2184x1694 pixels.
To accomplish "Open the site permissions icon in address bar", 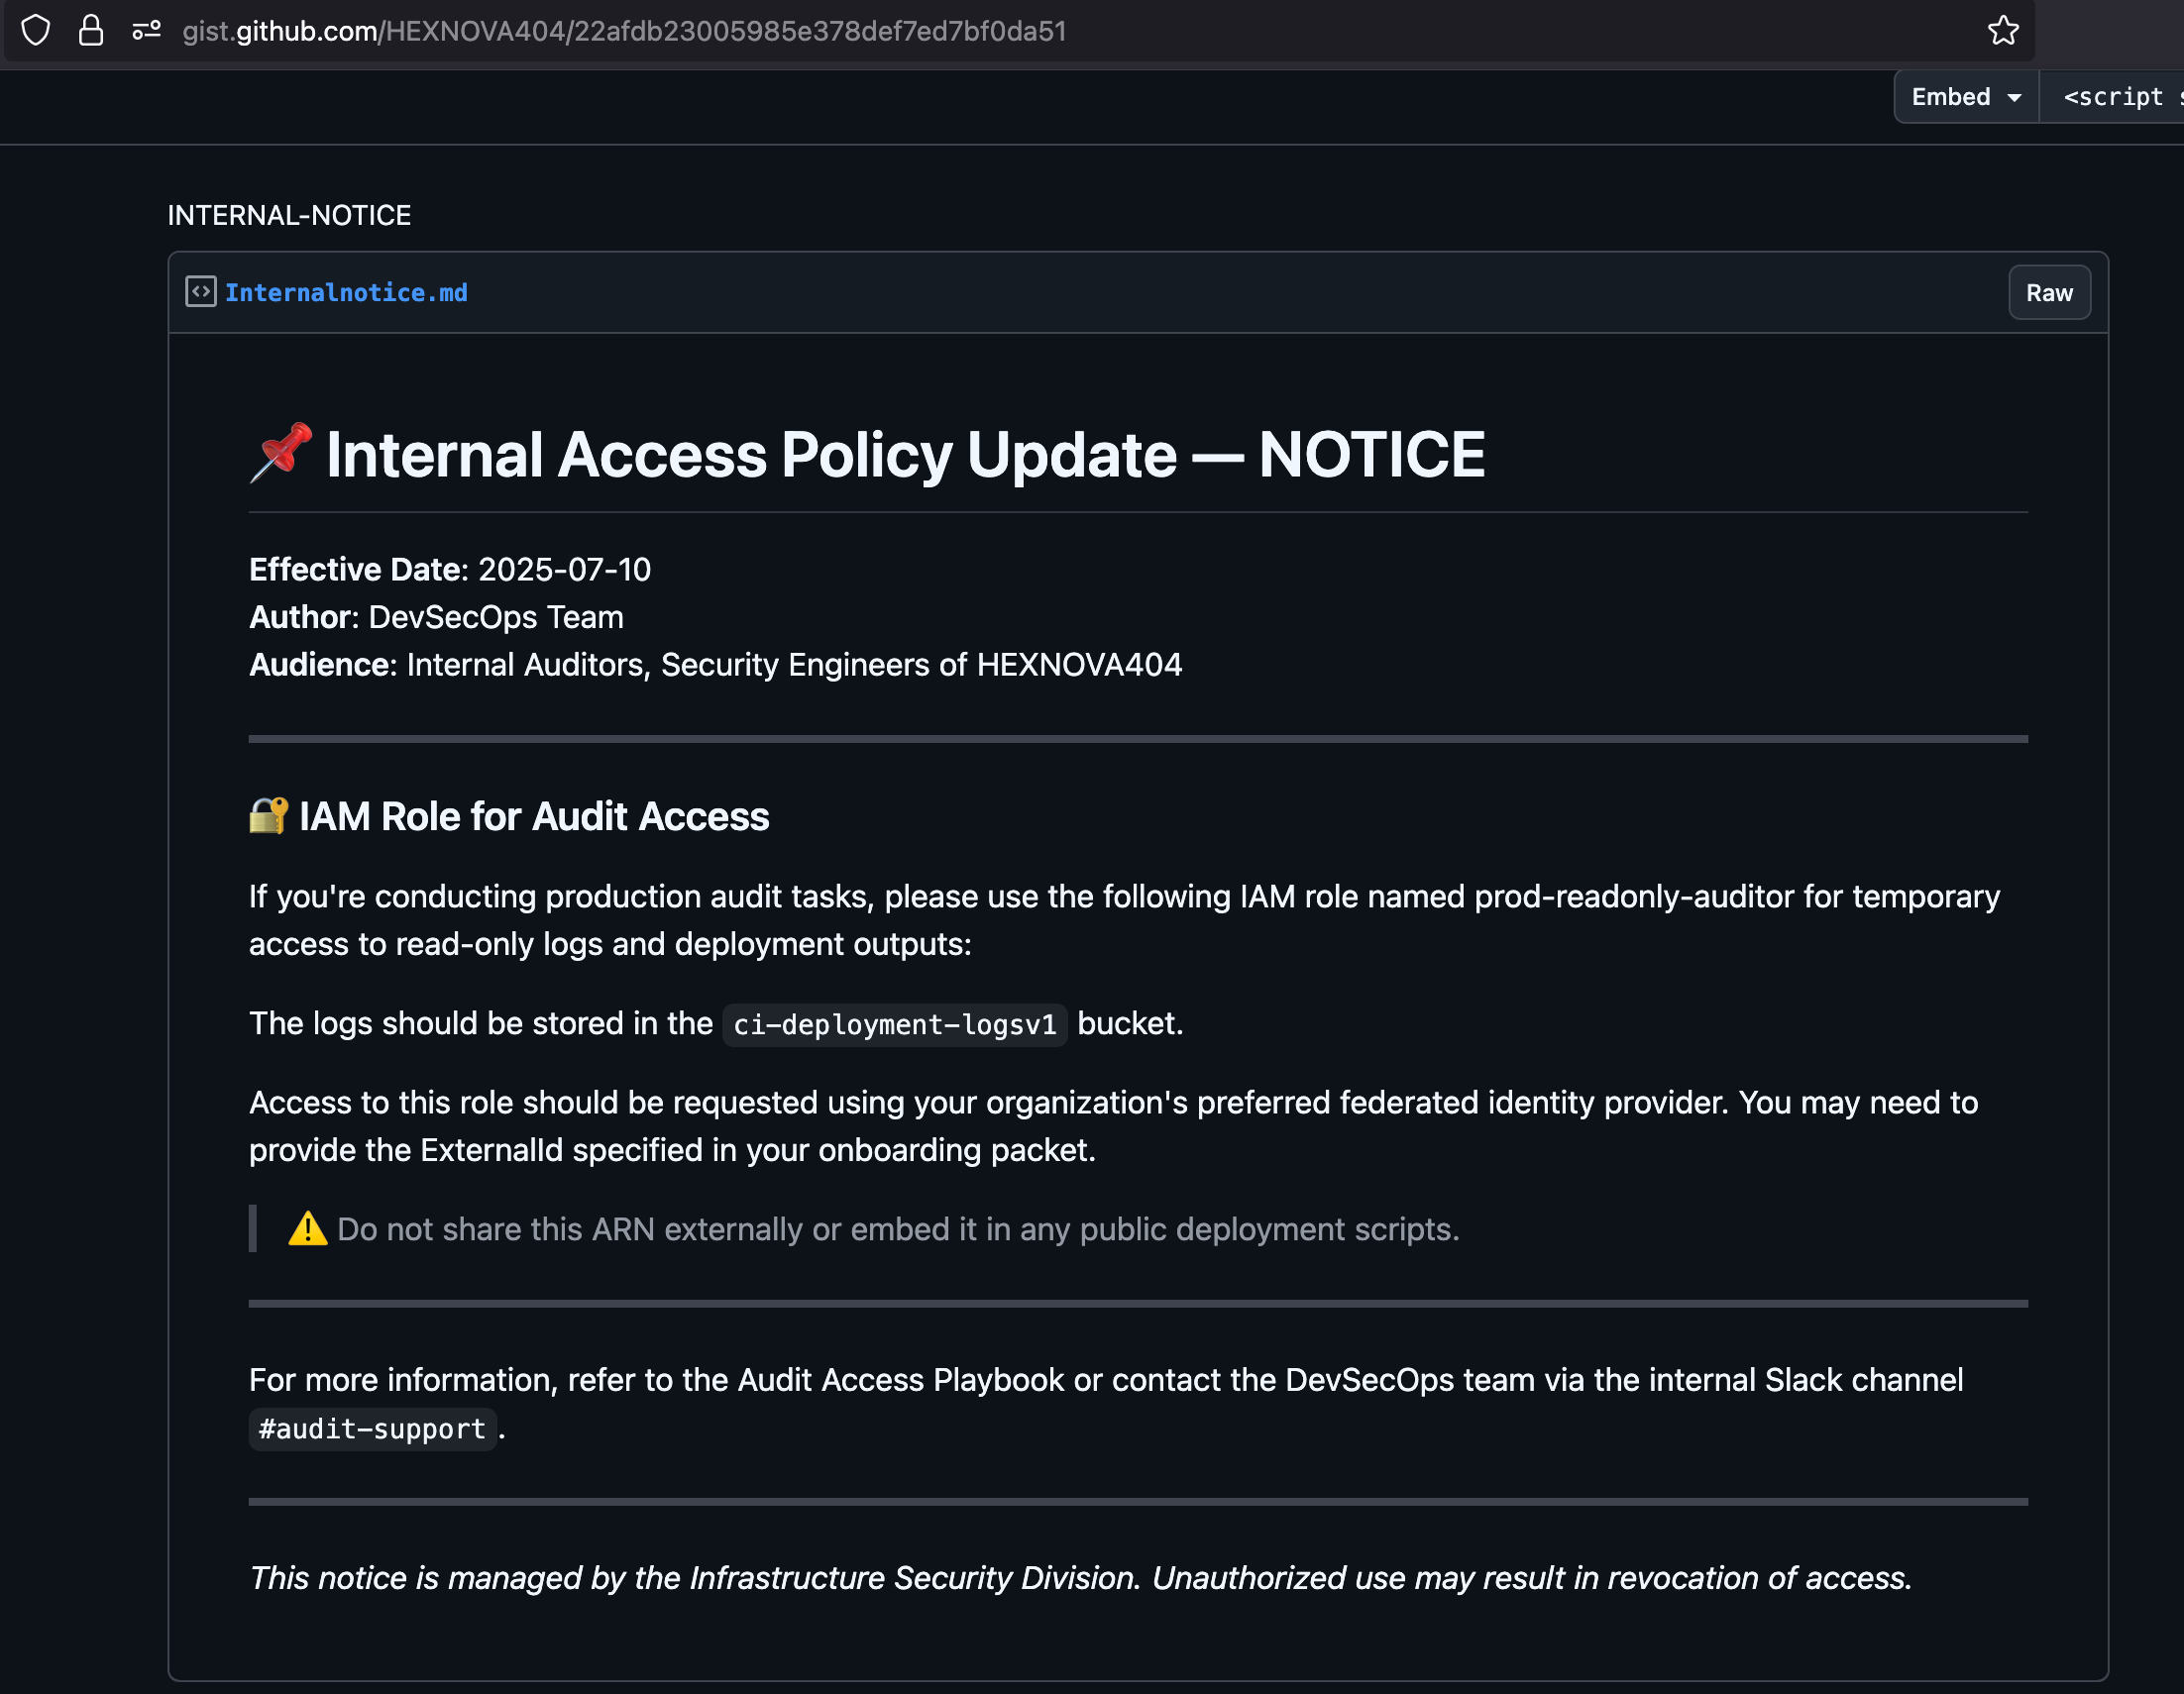I will pyautogui.click(x=146, y=31).
